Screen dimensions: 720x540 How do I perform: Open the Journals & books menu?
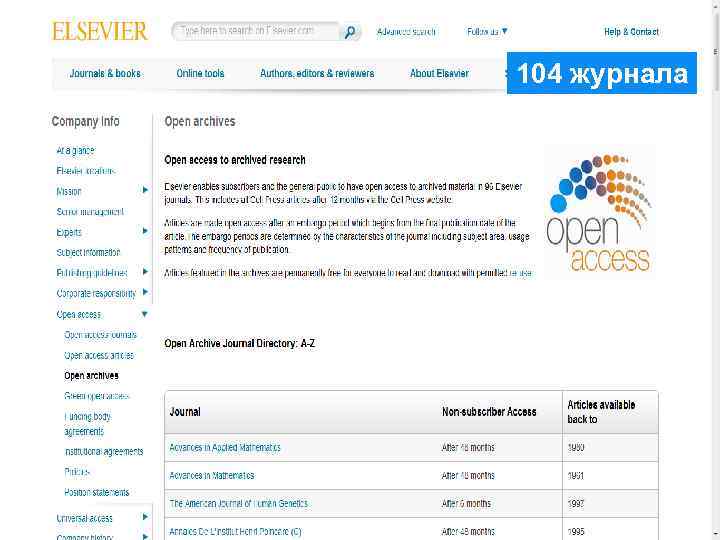pos(105,73)
